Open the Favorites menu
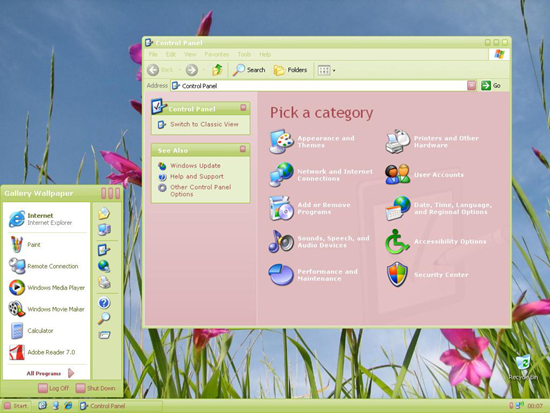The image size is (550, 413). coord(216,54)
